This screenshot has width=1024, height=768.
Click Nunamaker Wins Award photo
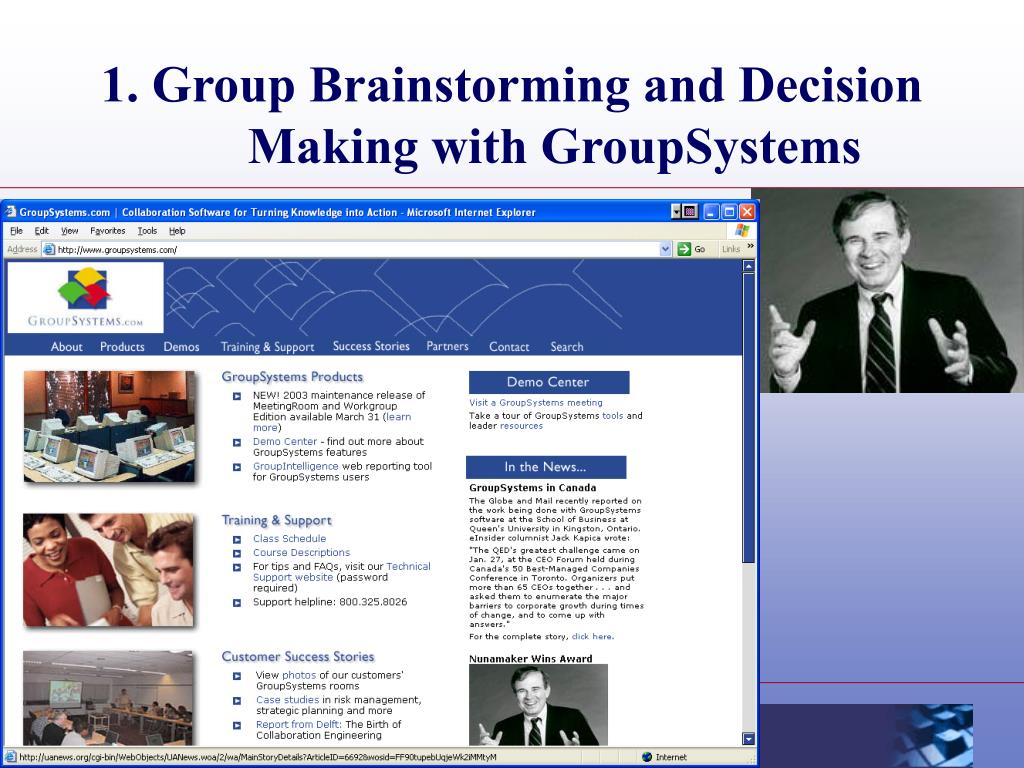click(x=538, y=705)
